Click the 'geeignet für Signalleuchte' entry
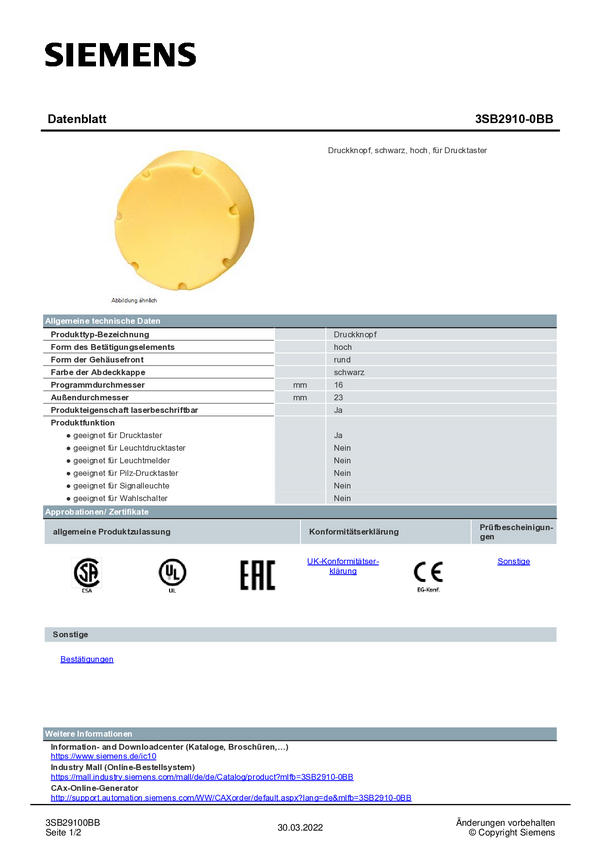 click(x=121, y=486)
